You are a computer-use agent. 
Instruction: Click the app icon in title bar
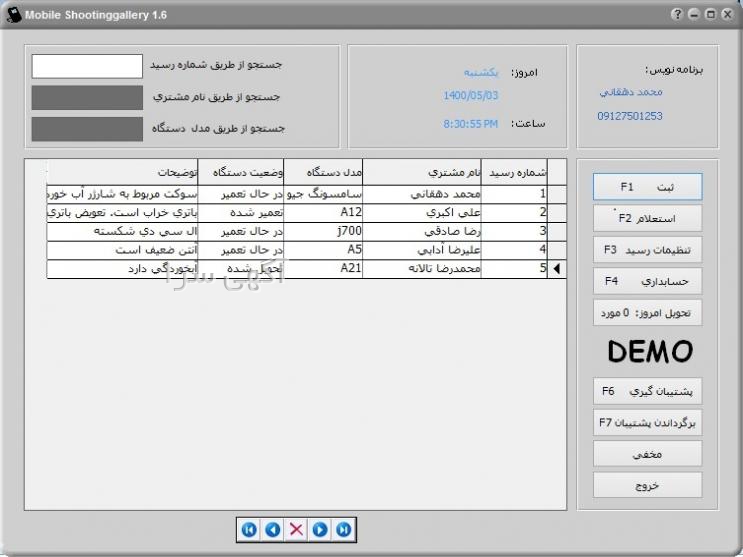coord(12,14)
